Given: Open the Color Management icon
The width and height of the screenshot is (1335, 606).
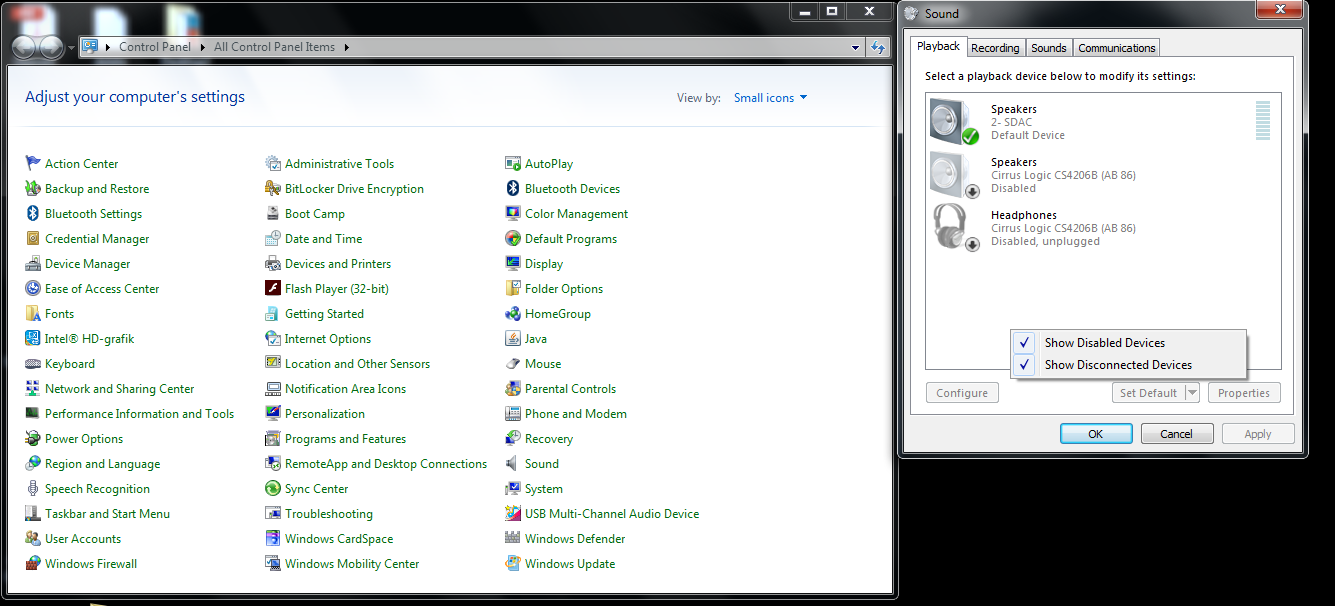Looking at the screenshot, I should [513, 214].
